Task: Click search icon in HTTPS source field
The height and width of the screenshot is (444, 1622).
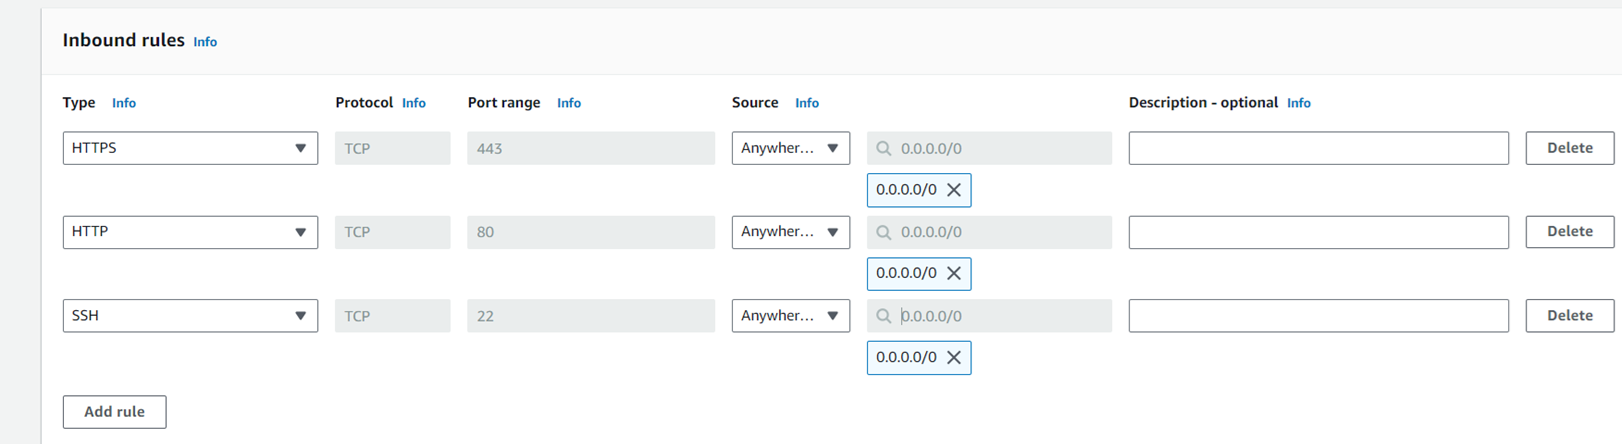Action: click(884, 148)
